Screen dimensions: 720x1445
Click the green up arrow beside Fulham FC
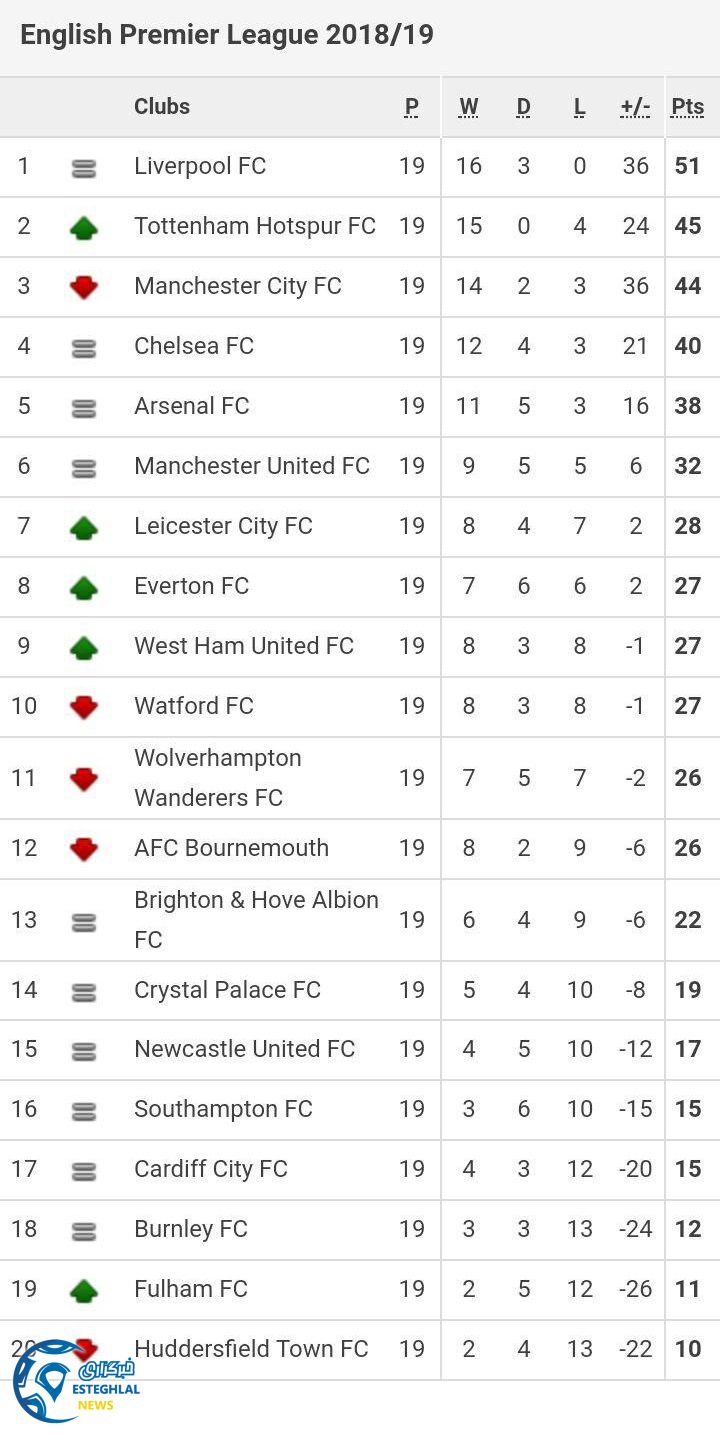click(x=84, y=1291)
